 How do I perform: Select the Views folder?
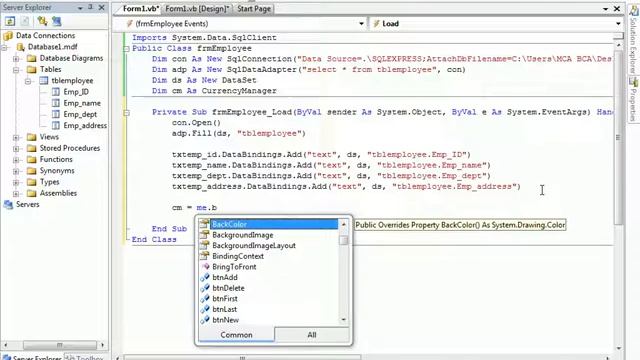pos(49,137)
